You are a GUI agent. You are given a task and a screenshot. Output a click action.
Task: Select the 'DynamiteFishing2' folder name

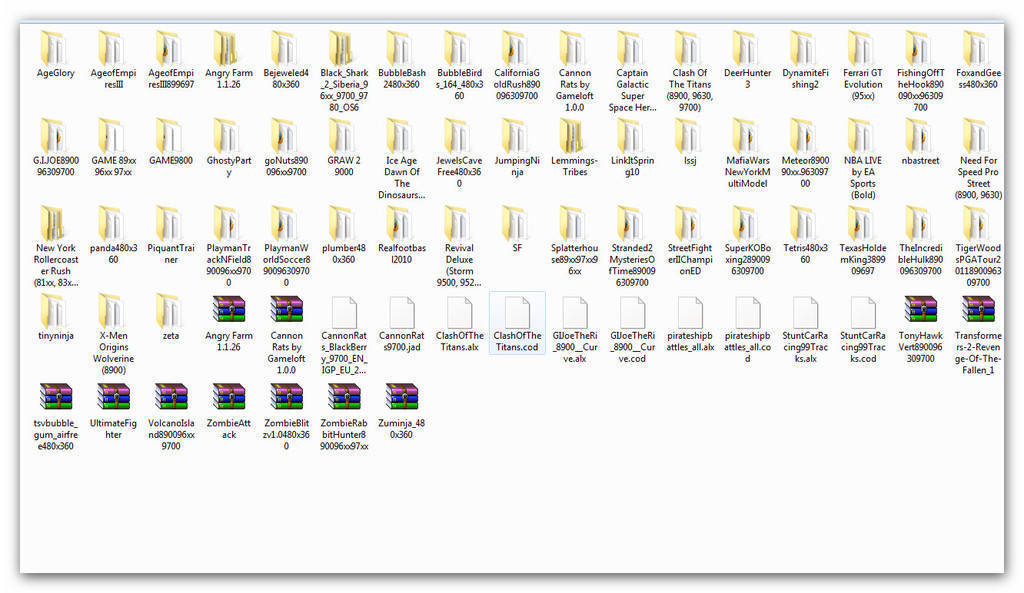point(805,78)
